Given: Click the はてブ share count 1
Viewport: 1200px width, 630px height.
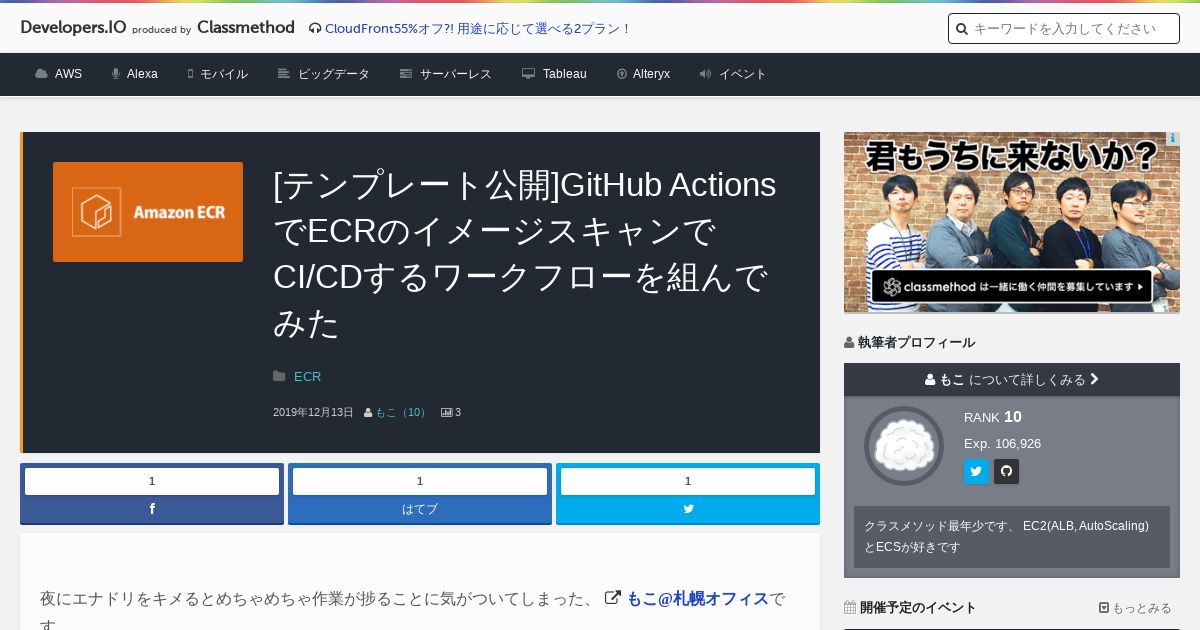Looking at the screenshot, I should click(x=420, y=481).
